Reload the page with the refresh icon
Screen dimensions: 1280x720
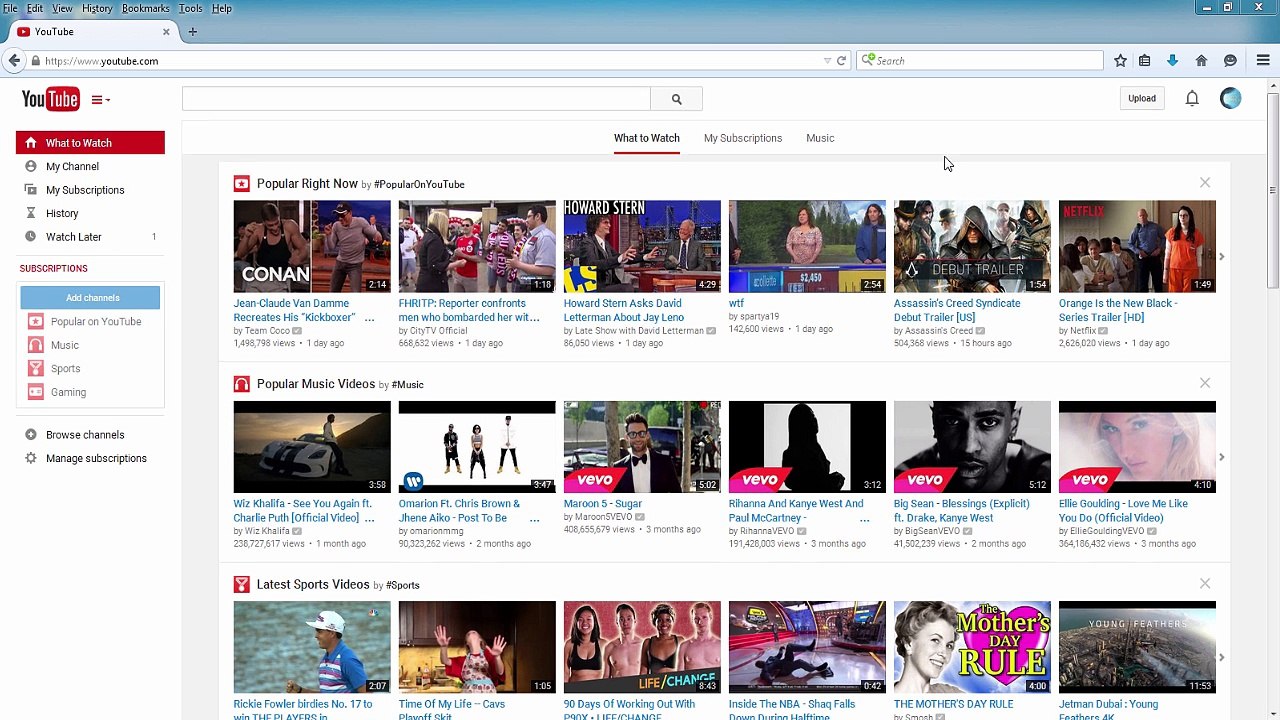[x=841, y=61]
